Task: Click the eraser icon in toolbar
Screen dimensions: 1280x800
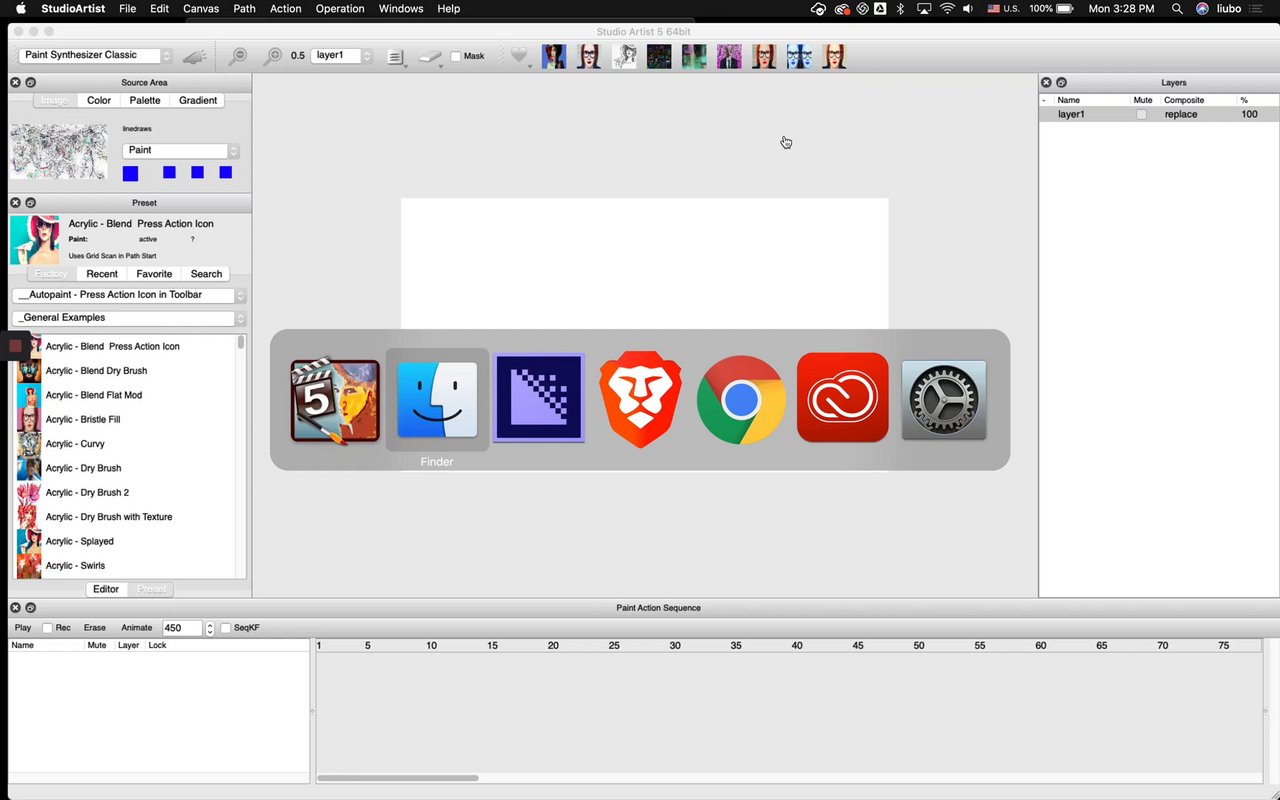Action: 431,57
